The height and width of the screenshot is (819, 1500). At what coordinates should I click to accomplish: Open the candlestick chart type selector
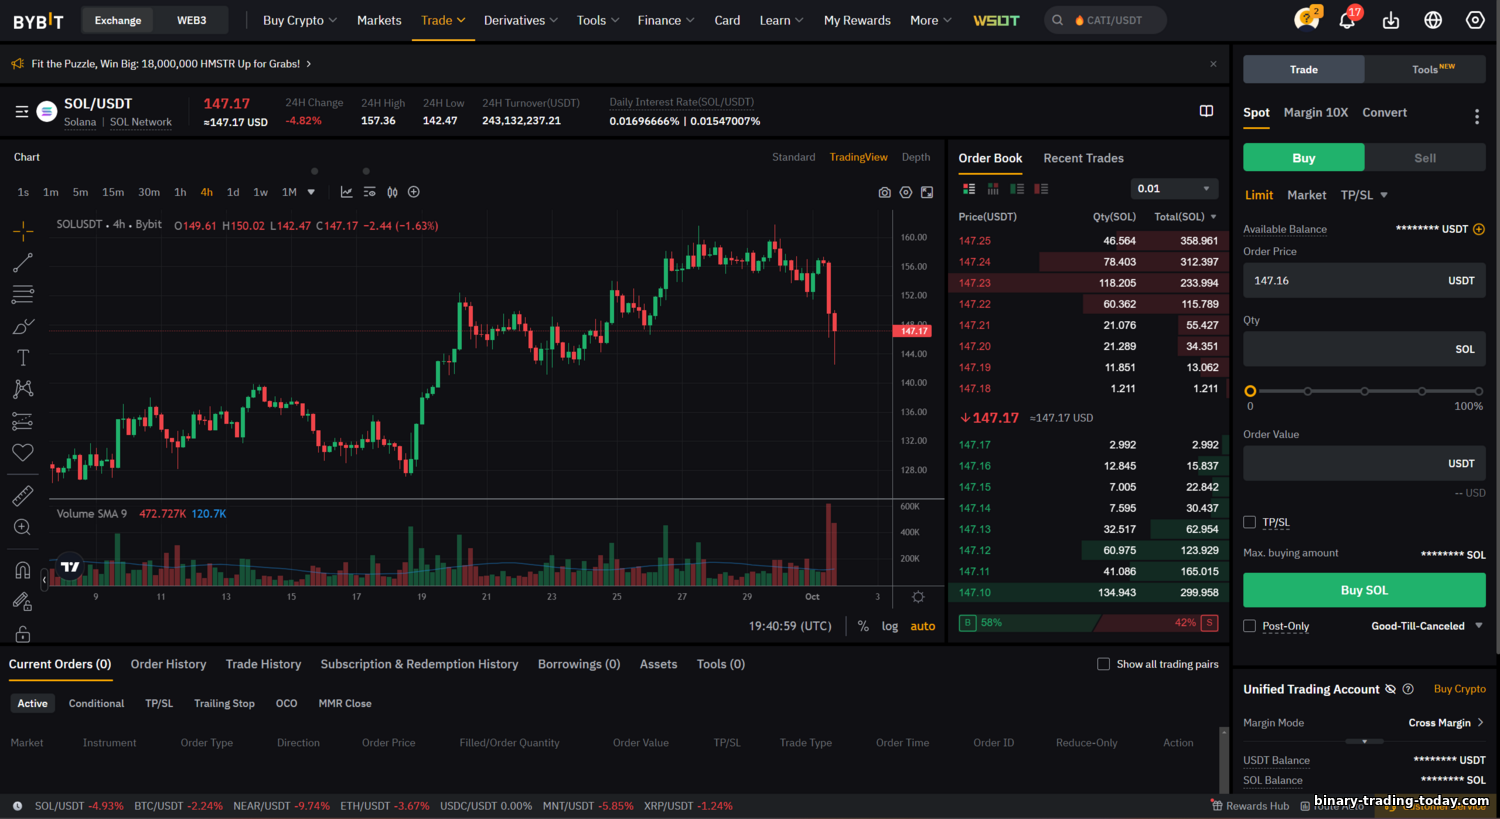point(392,192)
